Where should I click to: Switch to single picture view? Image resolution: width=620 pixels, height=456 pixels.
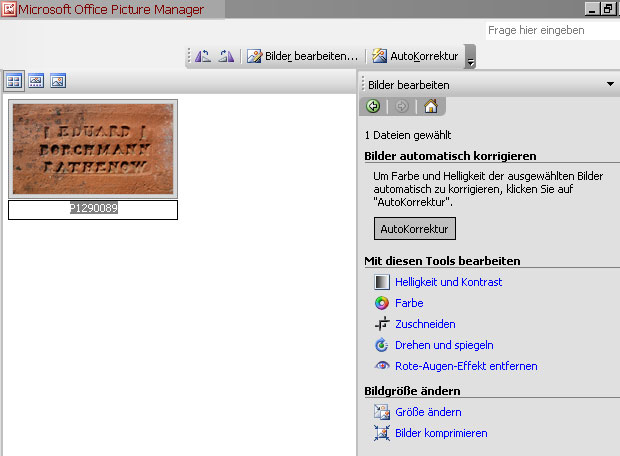(58, 81)
